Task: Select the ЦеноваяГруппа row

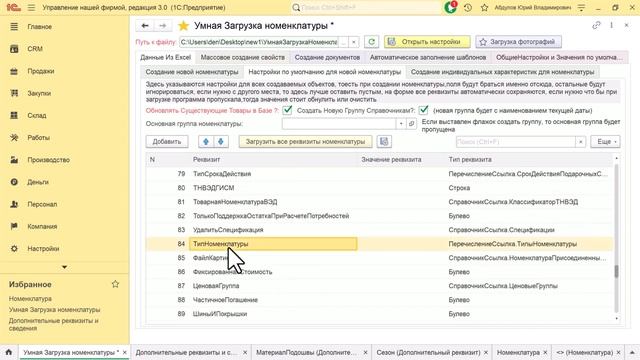Action: [379, 286]
